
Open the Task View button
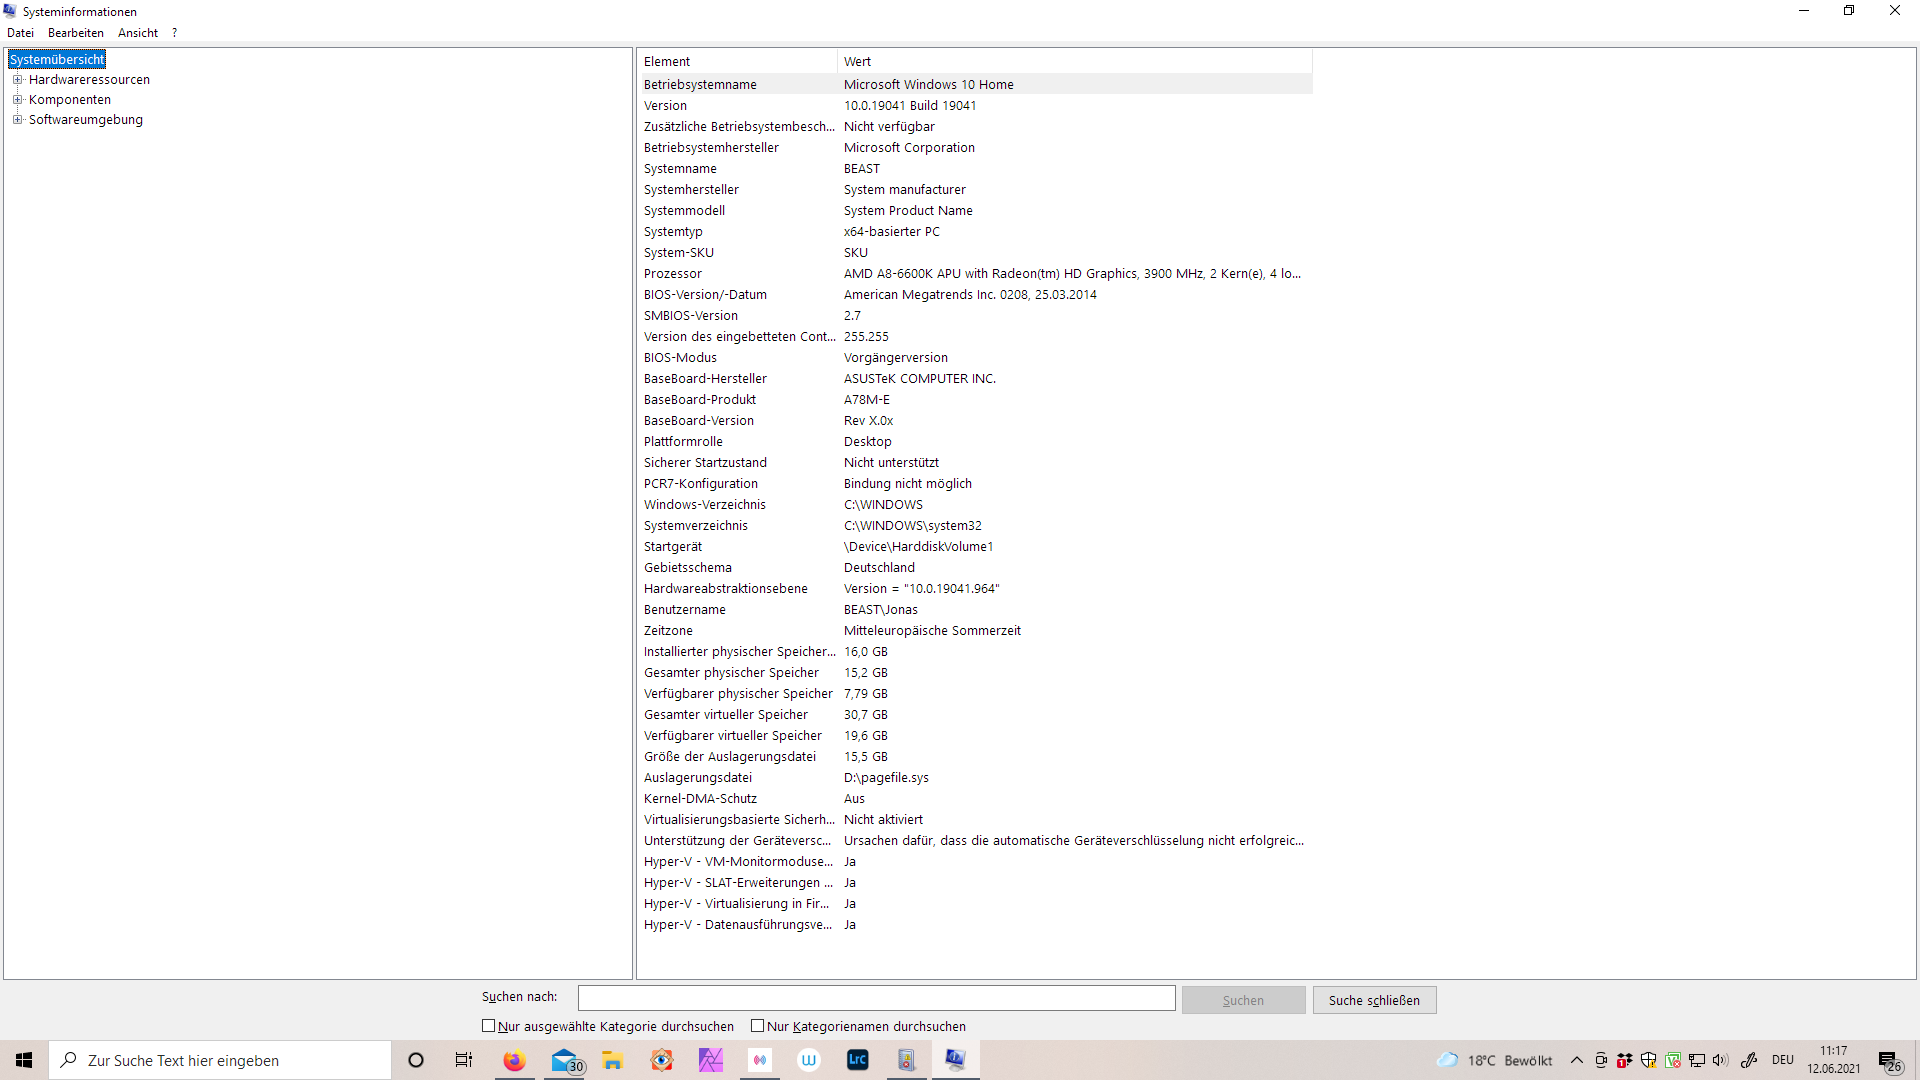464,1060
